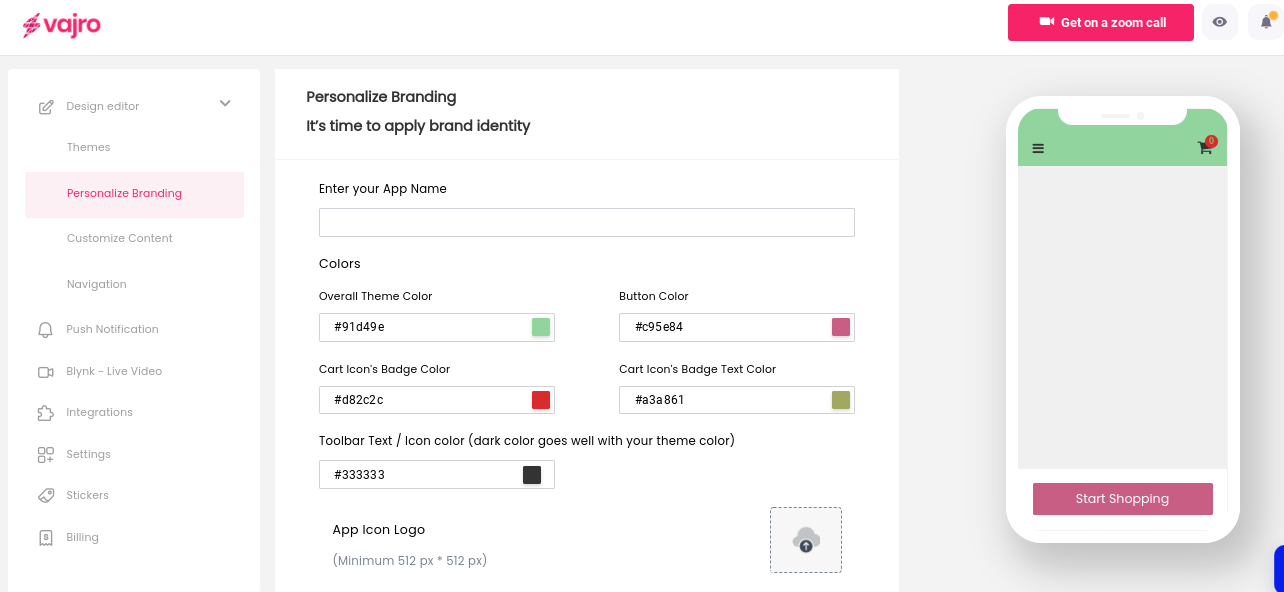Open the Integrations section

98,412
